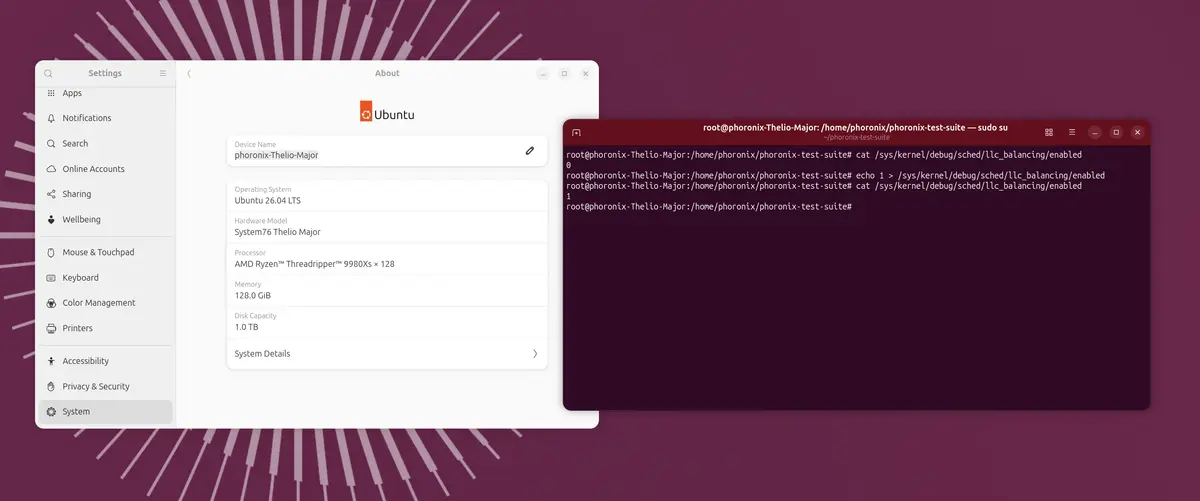
Task: Click the '~/phoronix-test-suite' terminal subtitle
Action: 856,138
